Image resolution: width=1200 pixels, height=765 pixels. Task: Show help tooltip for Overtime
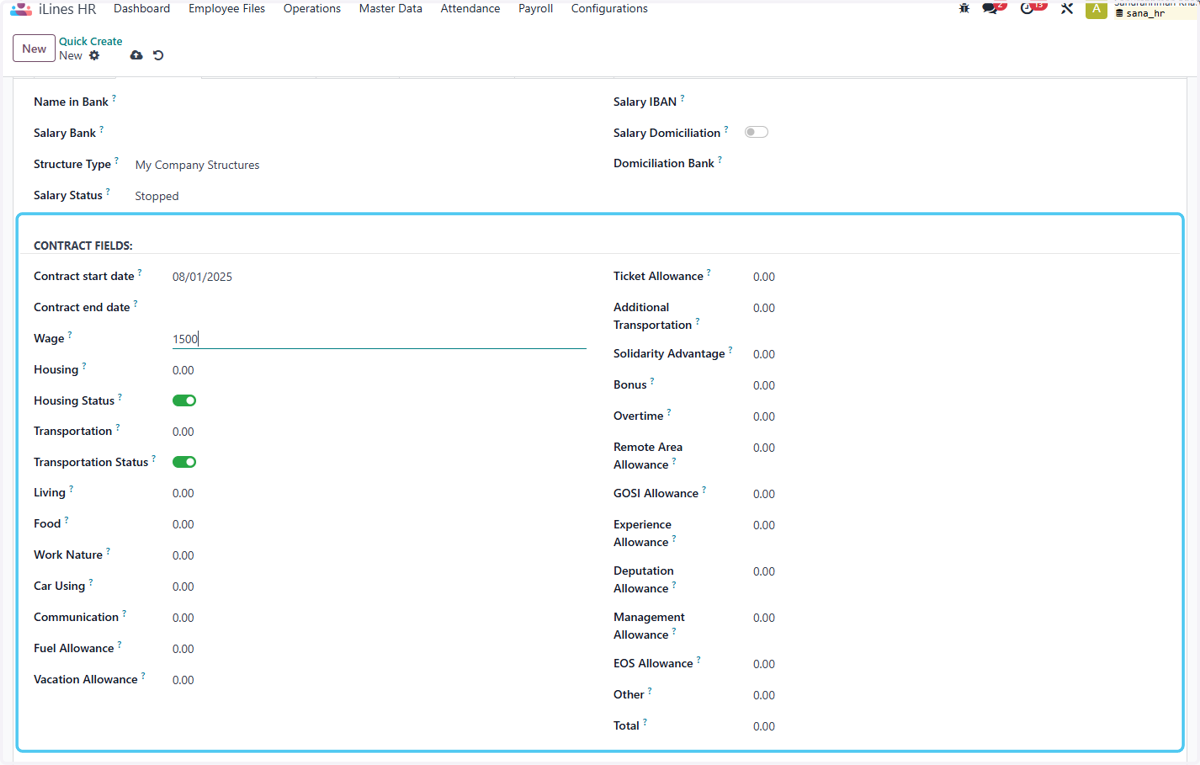point(669,412)
